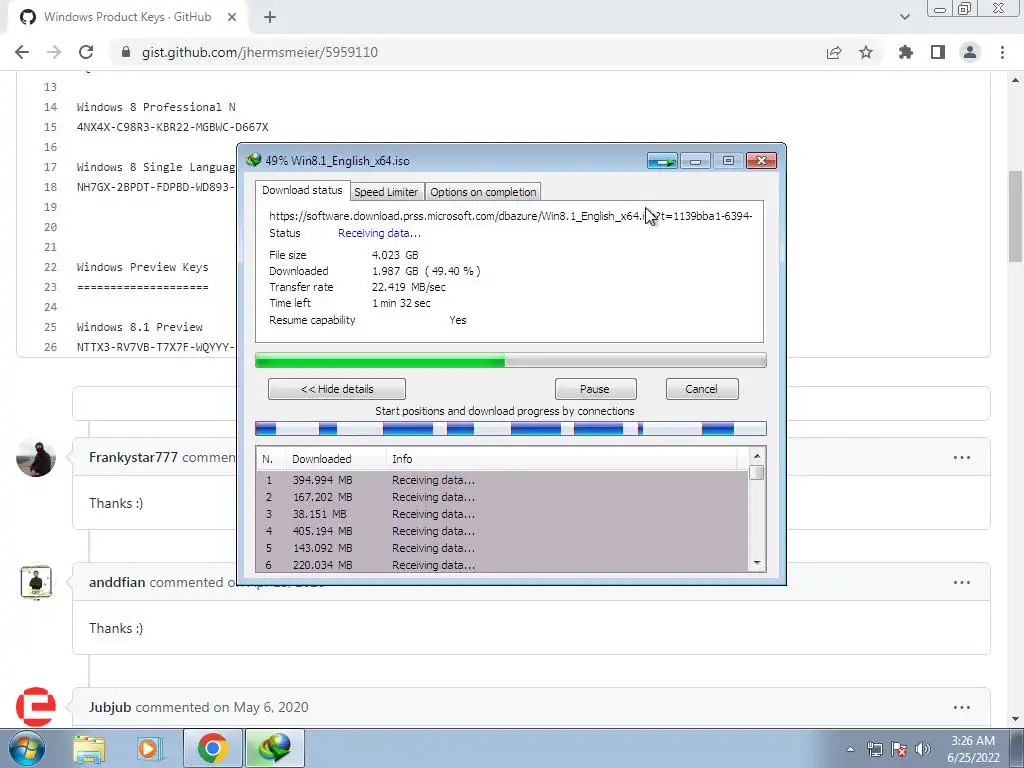This screenshot has height=768, width=1024.
Task: Switch to the Download status tab
Action: pos(302,190)
